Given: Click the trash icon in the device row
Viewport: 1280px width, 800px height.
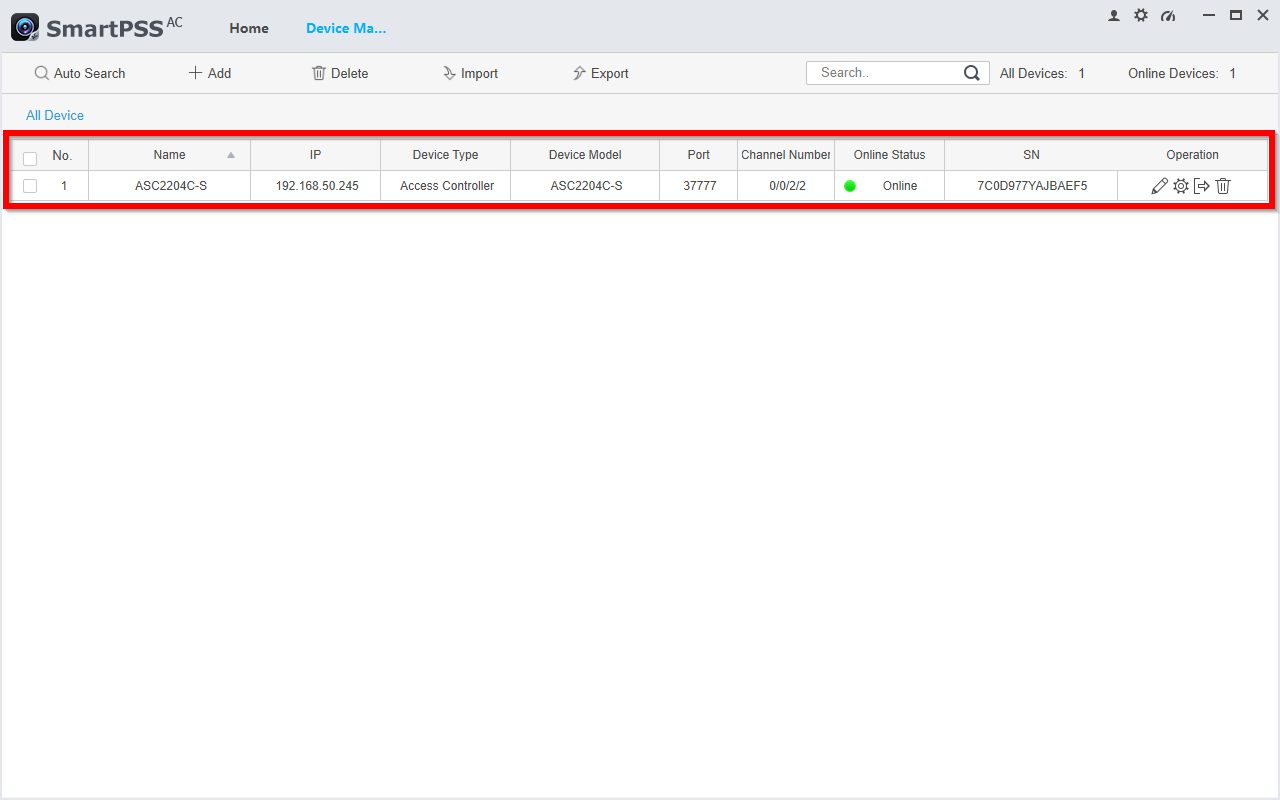Looking at the screenshot, I should click(x=1223, y=186).
